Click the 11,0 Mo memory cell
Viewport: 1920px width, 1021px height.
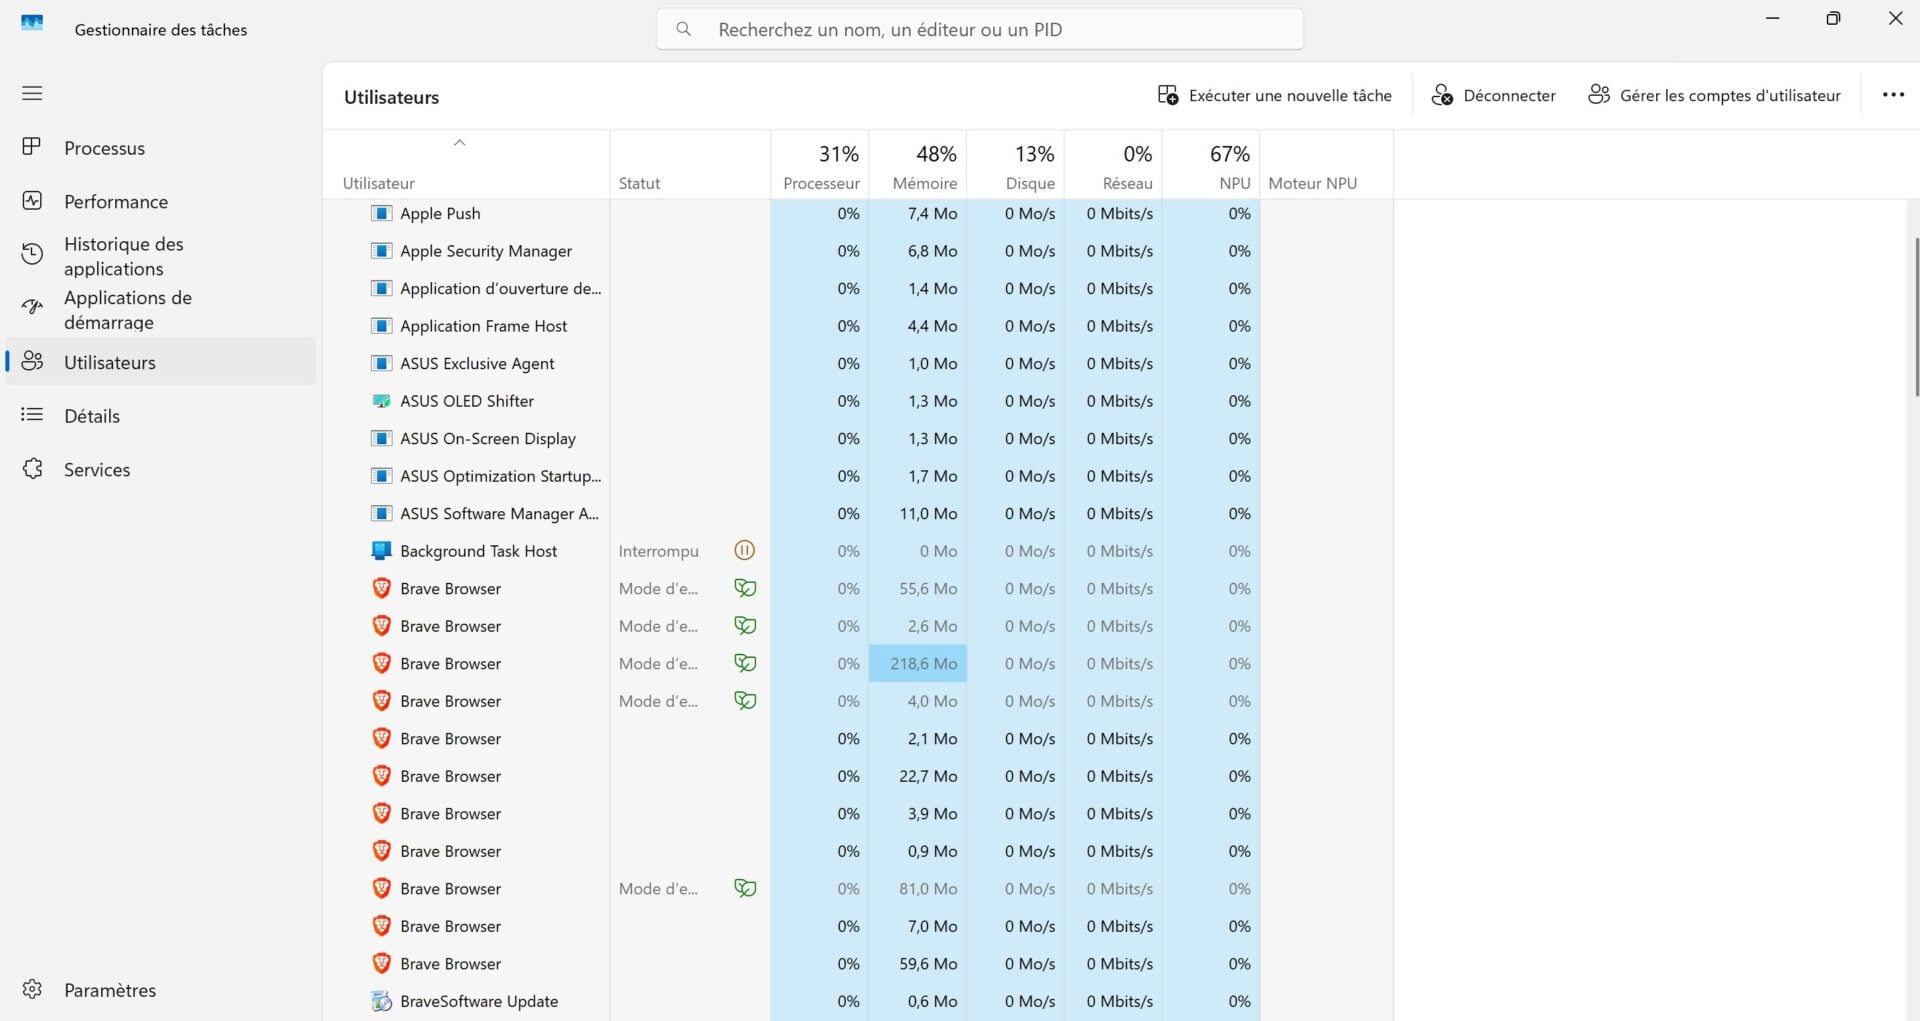918,513
